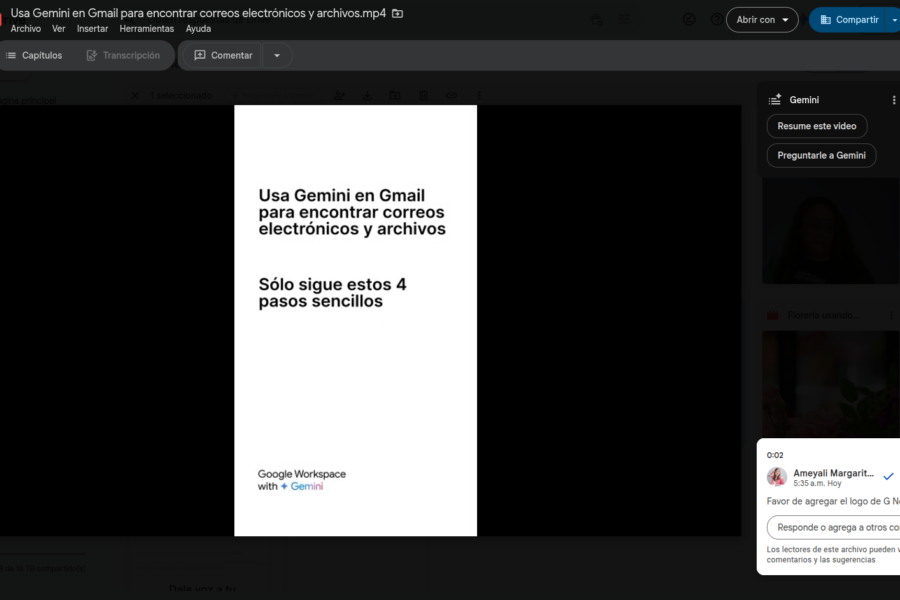Image resolution: width=900 pixels, height=600 pixels.
Task: Click Ameyali Margarit's avatar in the comment
Action: 777,477
